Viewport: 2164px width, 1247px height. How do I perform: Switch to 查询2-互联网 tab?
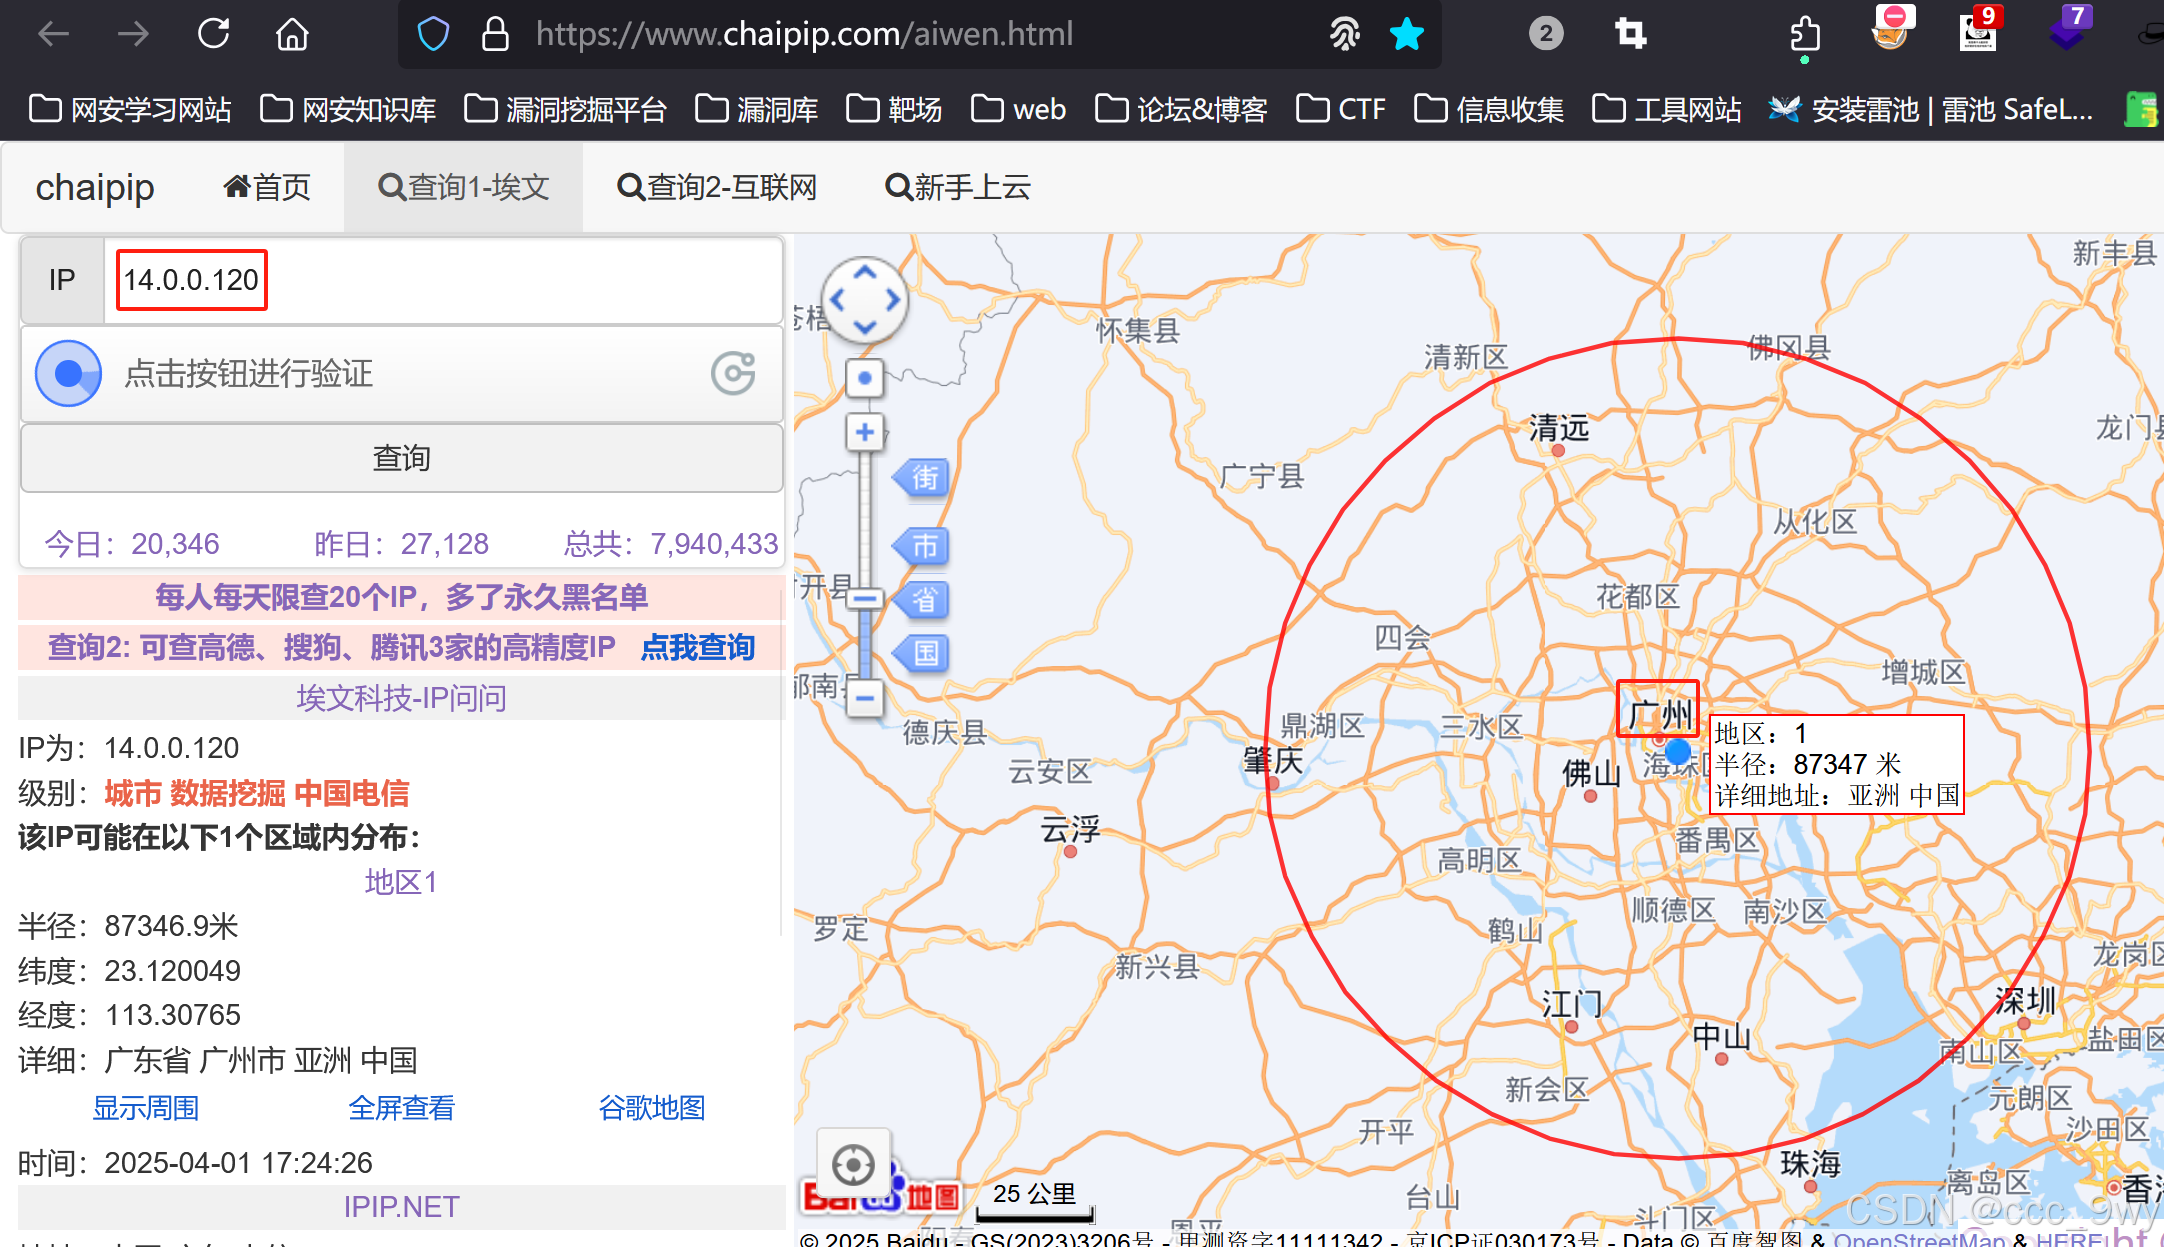click(717, 187)
